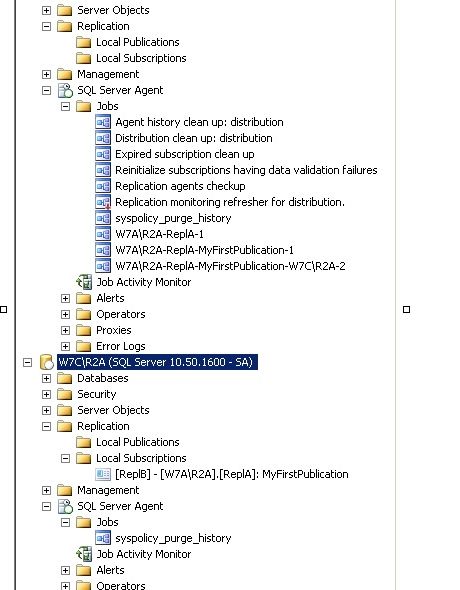
Task: Collapse the first server's SQL Server Agent node
Action: (46, 90)
